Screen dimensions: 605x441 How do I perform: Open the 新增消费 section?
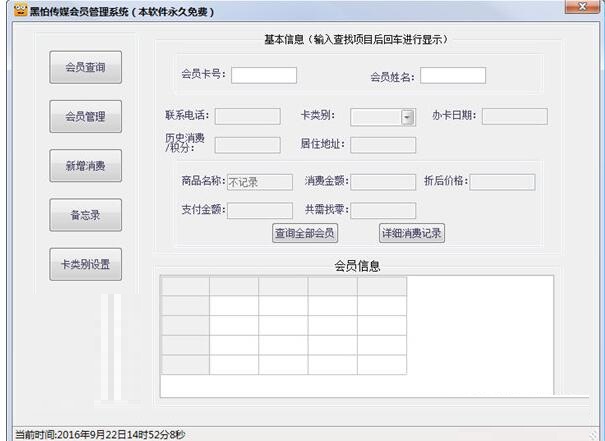[x=86, y=166]
